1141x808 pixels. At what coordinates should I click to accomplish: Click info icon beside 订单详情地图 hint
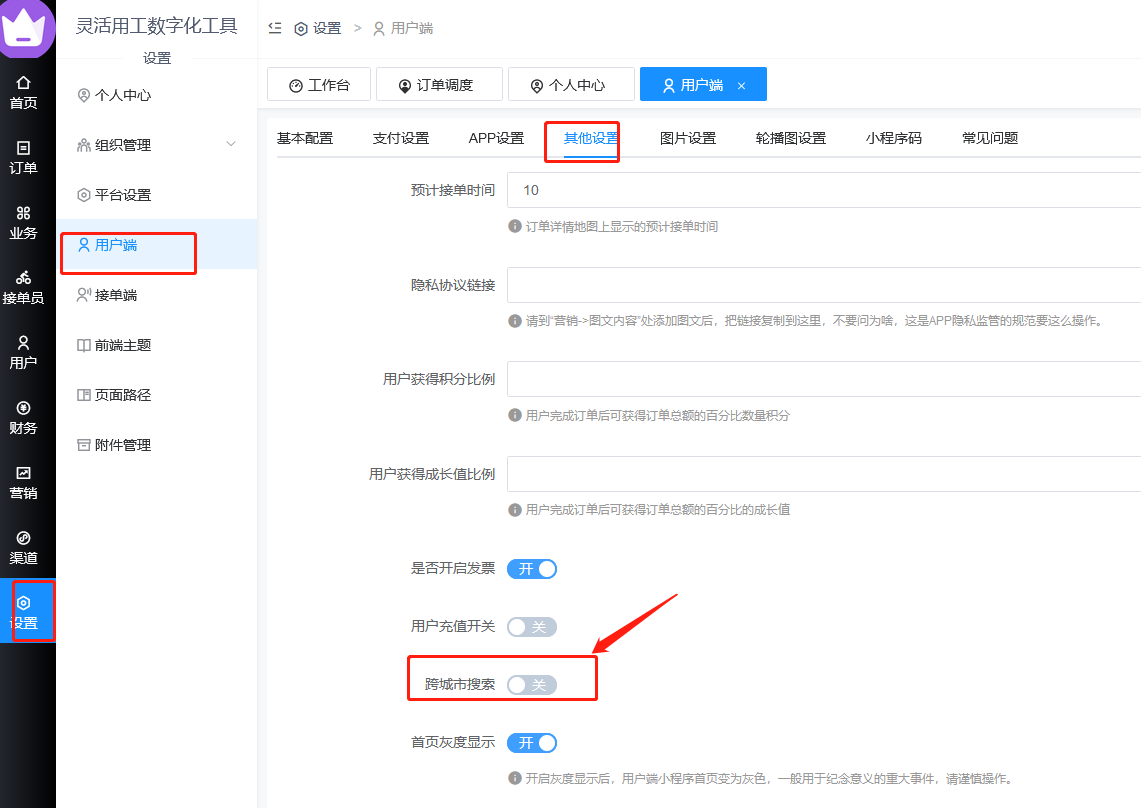click(x=514, y=226)
